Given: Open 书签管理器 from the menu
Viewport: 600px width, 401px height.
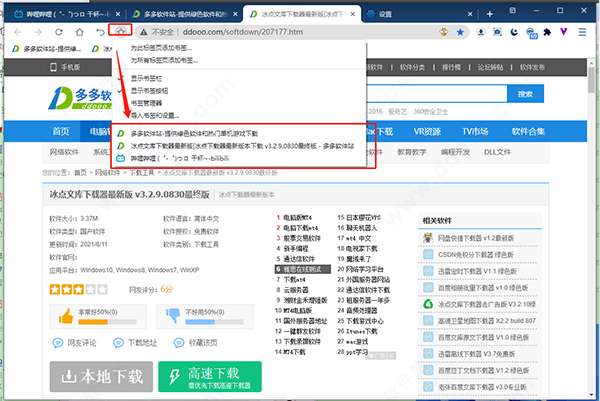Looking at the screenshot, I should pos(146,103).
